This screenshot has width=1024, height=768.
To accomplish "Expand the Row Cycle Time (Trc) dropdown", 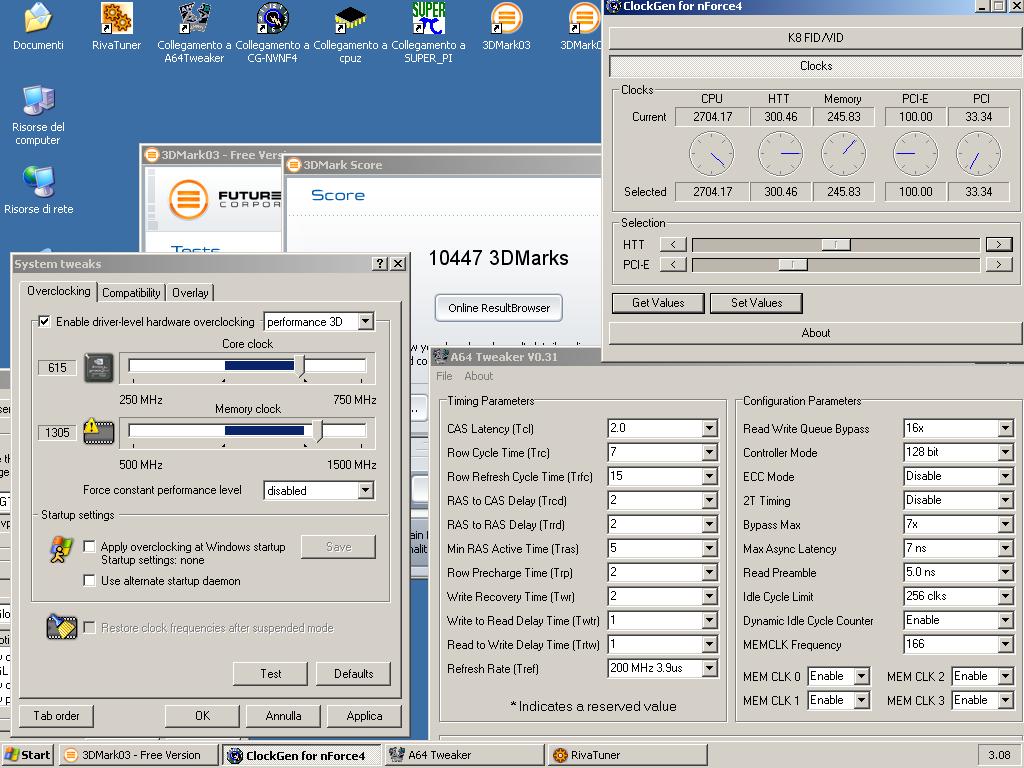I will 709,453.
